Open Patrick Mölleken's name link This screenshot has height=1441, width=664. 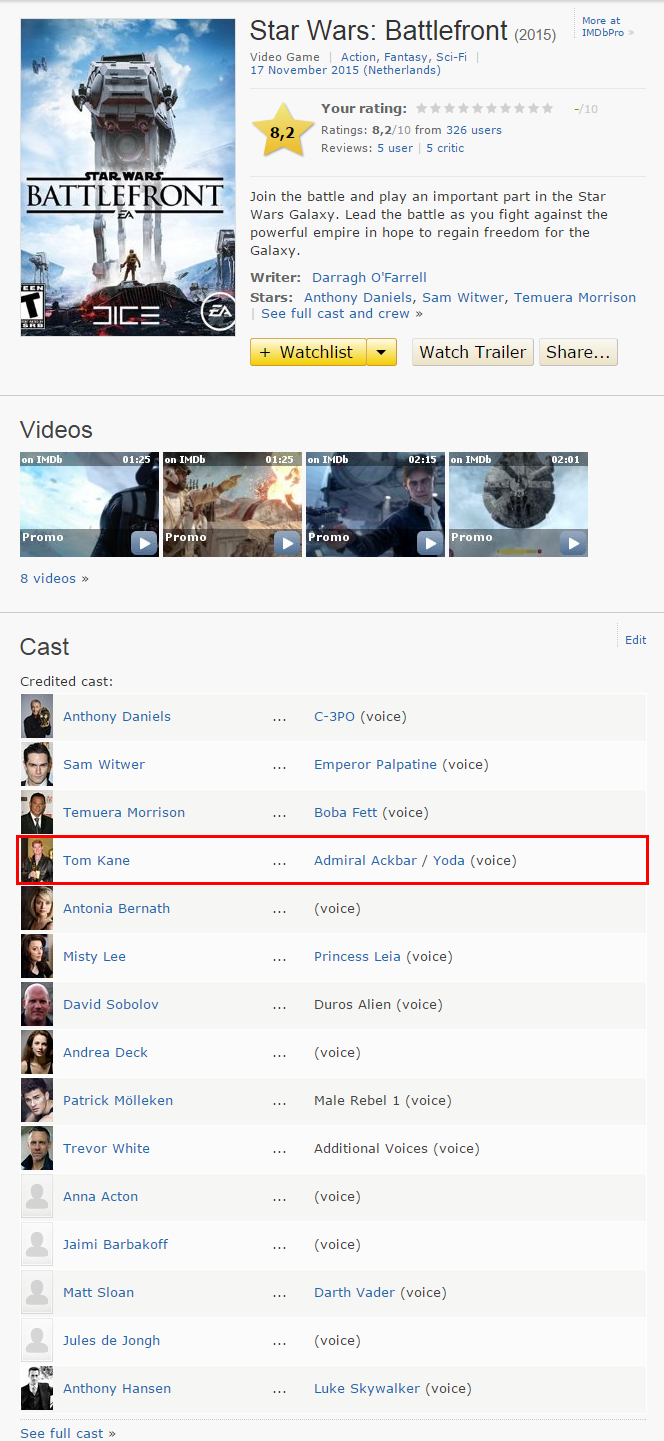coord(118,1100)
